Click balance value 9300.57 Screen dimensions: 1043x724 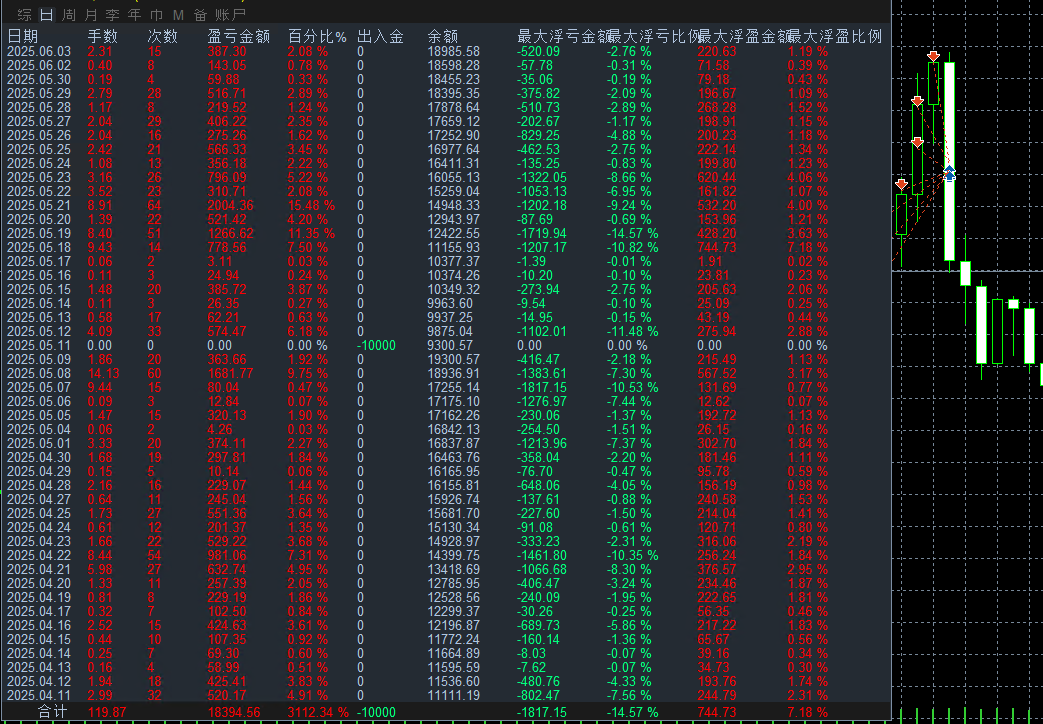pyautogui.click(x=450, y=345)
